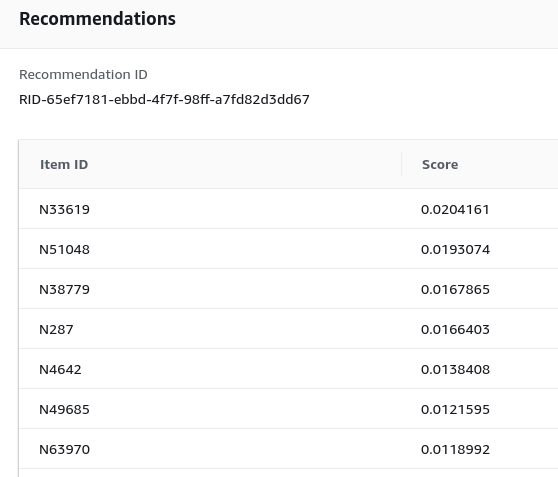558x477 pixels.
Task: Select item N287 in the table
Action: (56, 329)
